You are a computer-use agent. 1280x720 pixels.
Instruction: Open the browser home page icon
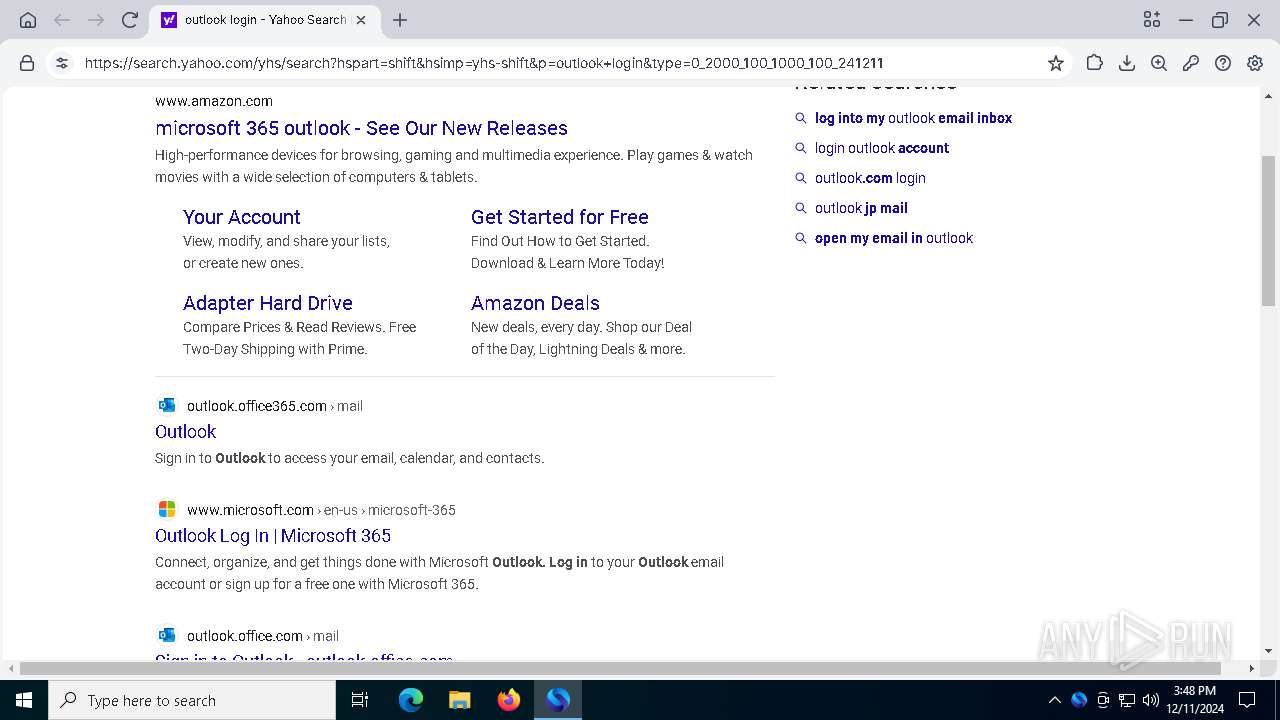point(28,20)
